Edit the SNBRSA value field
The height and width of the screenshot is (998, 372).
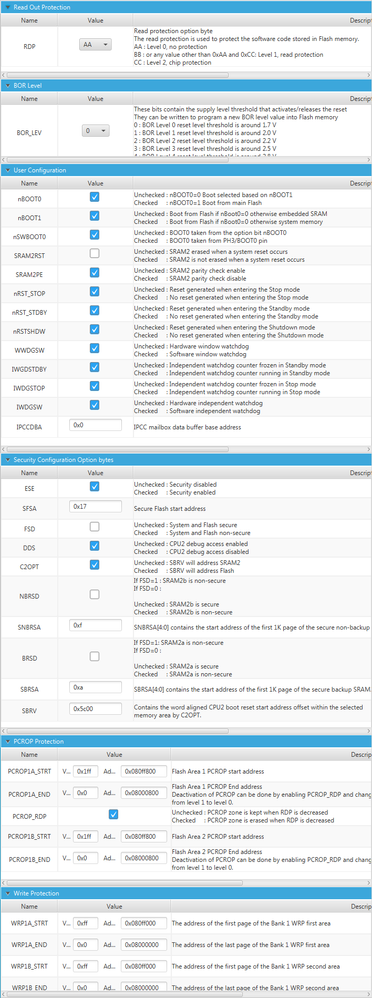coord(95,626)
